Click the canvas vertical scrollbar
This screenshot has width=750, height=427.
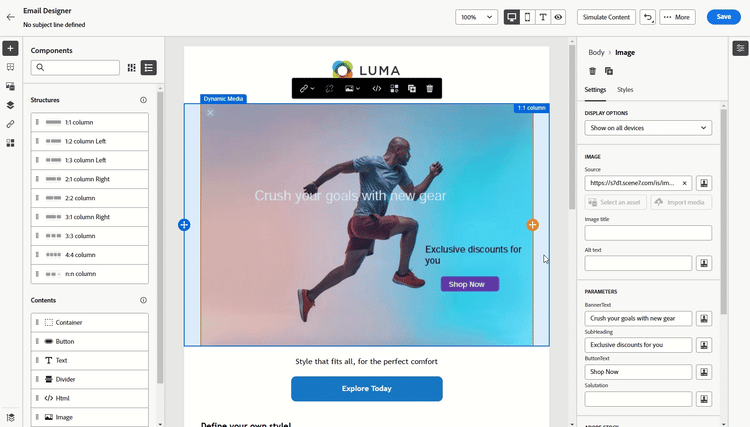tap(572, 127)
